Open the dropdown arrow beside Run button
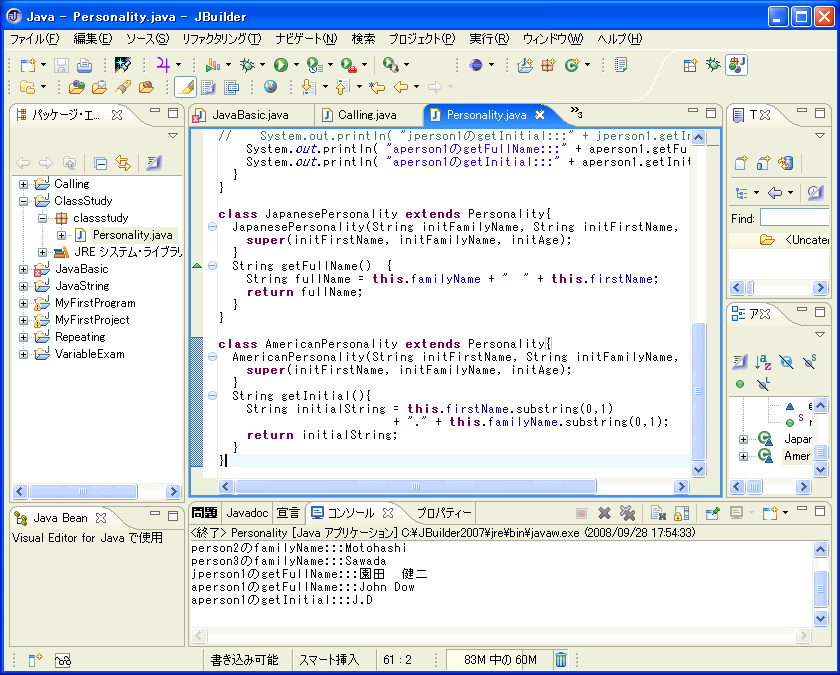Screen dimensions: 840x675 point(296,65)
